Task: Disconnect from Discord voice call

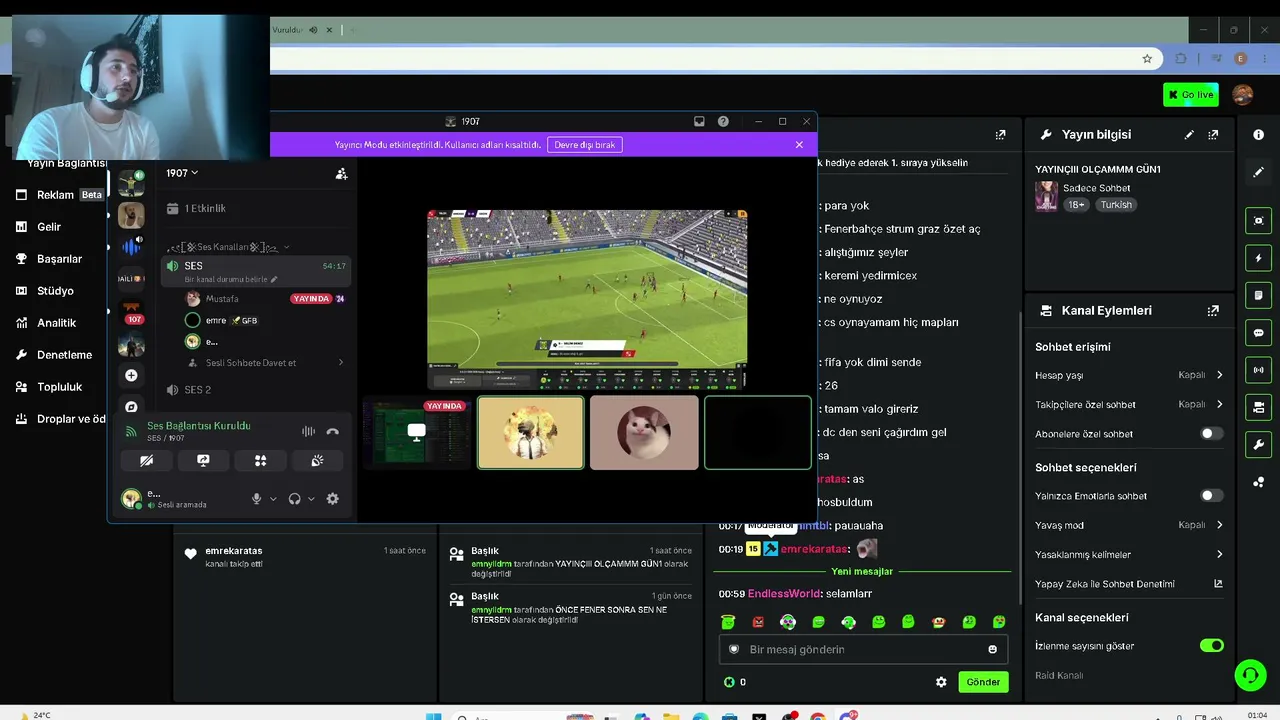Action: click(x=332, y=432)
